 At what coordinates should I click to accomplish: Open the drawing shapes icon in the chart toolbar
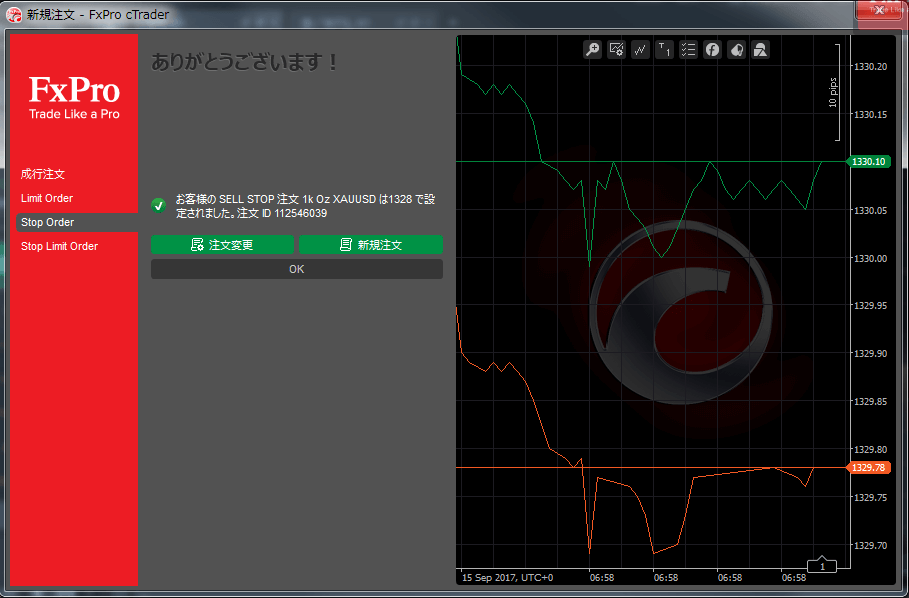pos(761,49)
